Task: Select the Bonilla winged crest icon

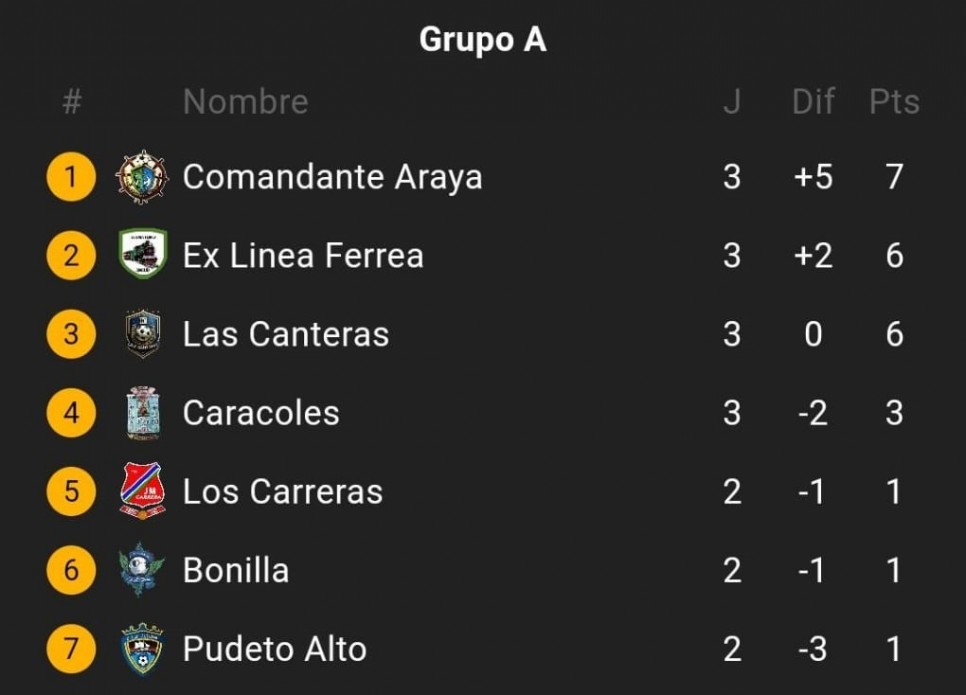Action: (x=142, y=570)
